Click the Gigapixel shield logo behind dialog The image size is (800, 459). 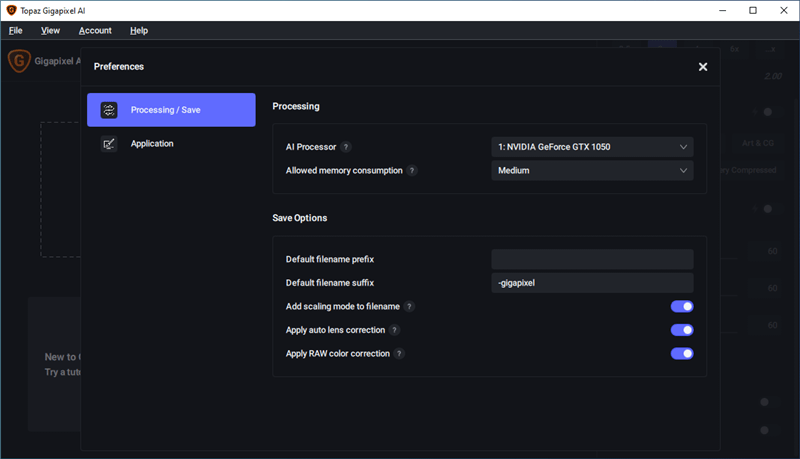[19, 61]
